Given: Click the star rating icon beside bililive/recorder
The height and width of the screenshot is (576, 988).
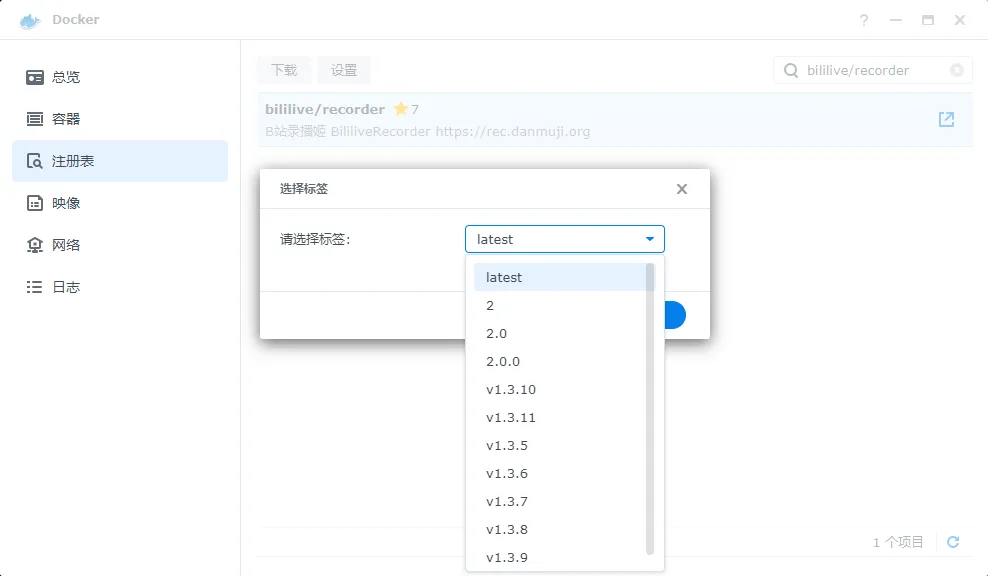Looking at the screenshot, I should 401,109.
